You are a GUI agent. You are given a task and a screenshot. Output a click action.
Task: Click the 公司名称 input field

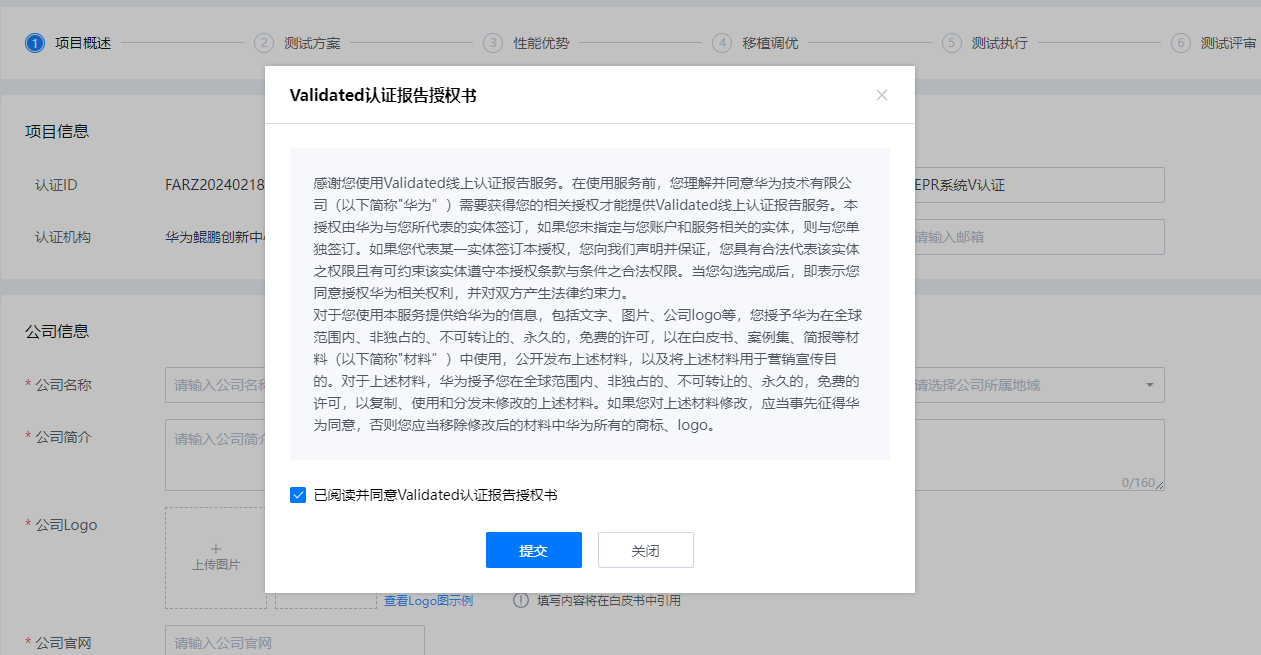(215, 385)
